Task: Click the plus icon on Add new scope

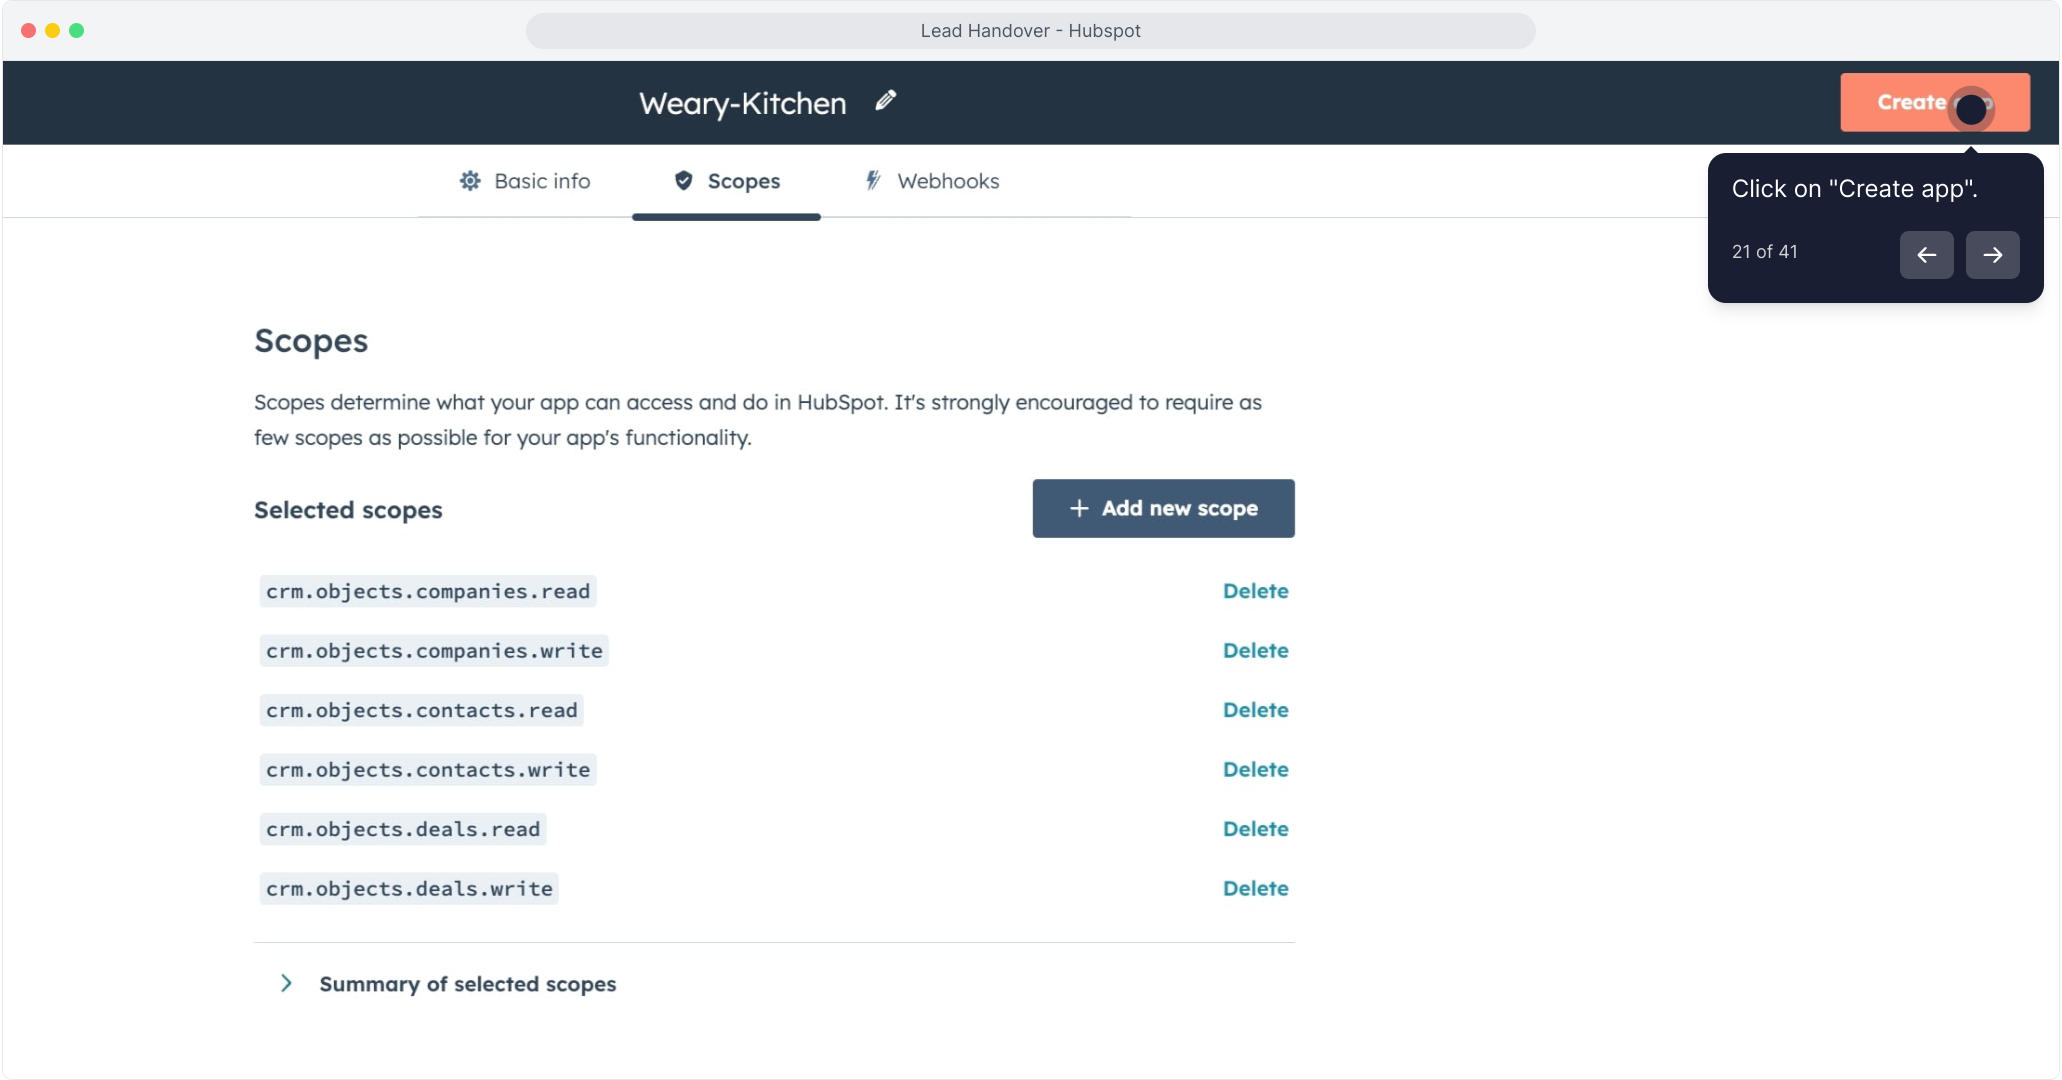Action: [x=1079, y=509]
